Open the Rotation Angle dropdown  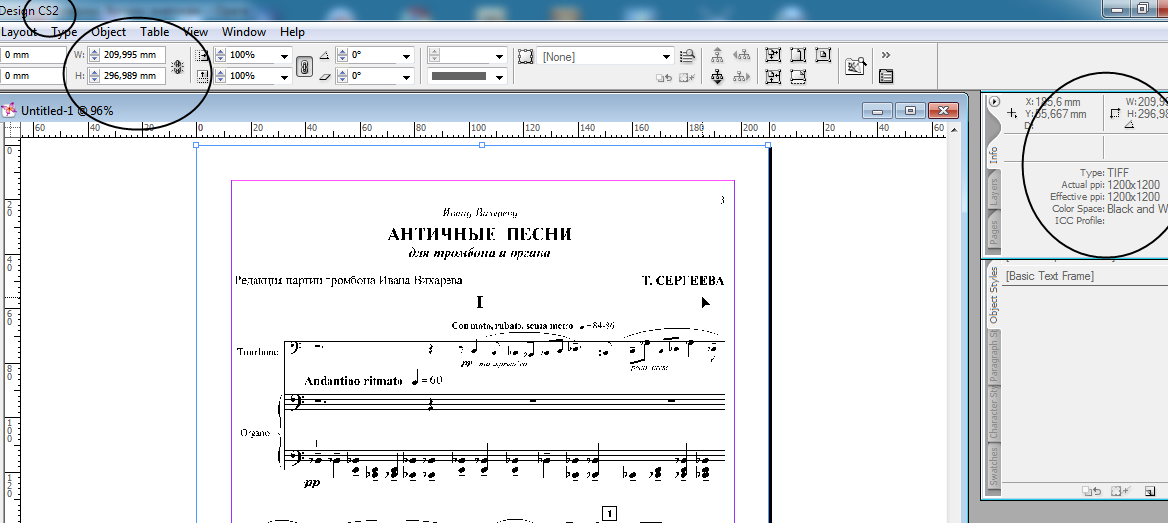407,56
